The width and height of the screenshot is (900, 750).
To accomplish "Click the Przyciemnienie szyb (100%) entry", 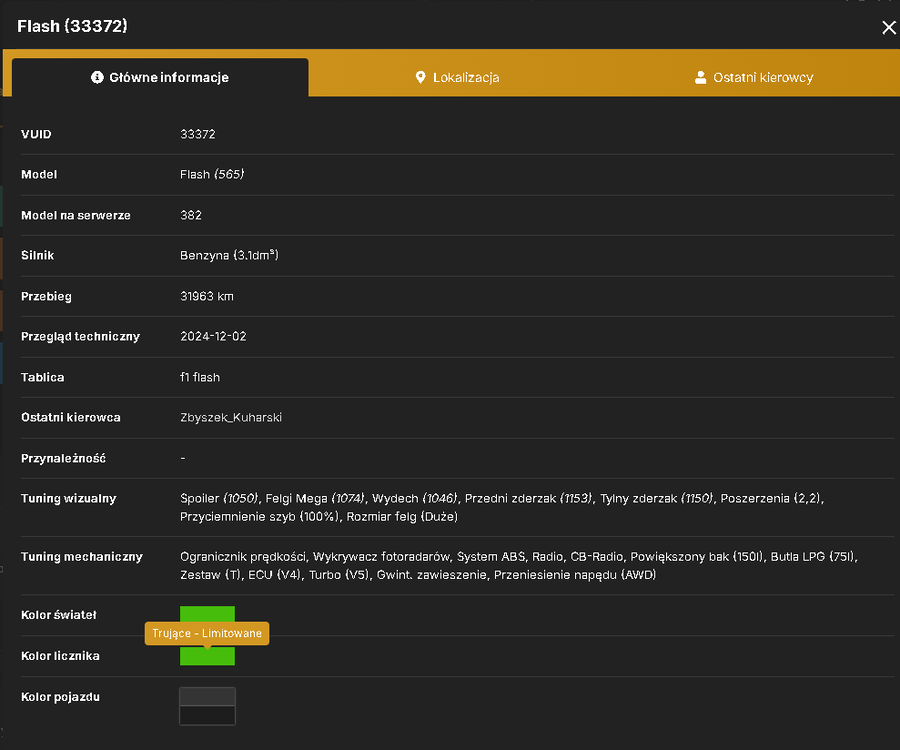I will click(259, 517).
